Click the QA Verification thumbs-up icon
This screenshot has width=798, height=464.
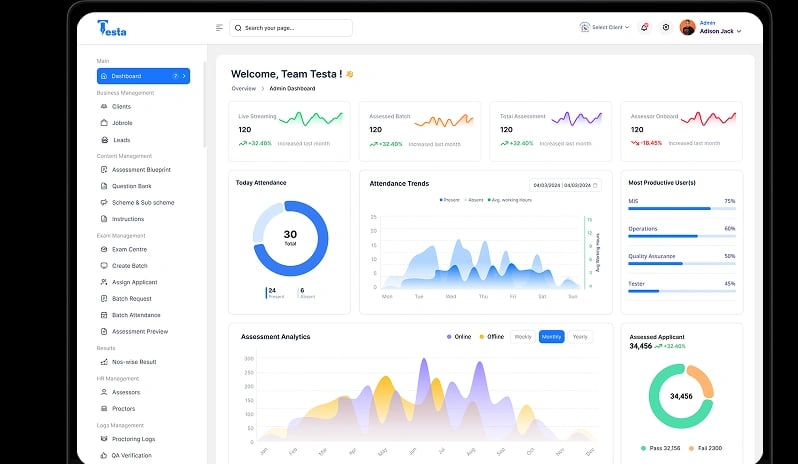104,455
